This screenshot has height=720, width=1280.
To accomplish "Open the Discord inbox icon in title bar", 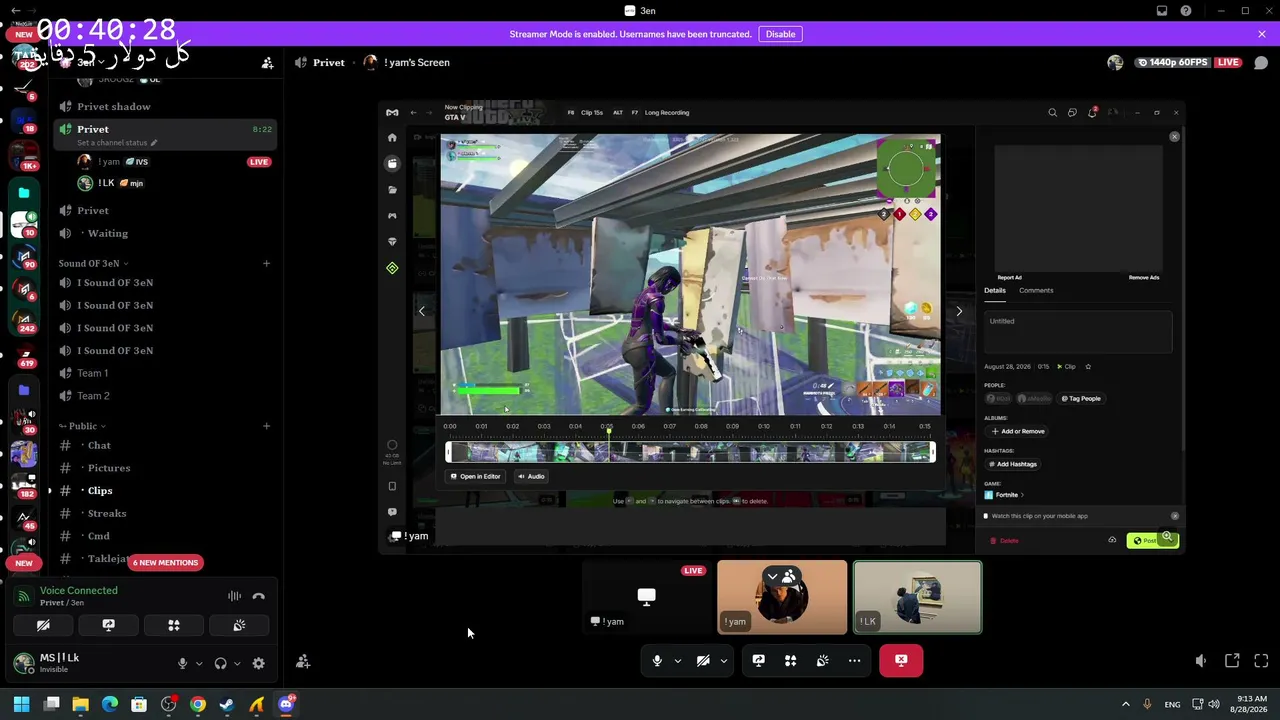I will tap(1162, 11).
